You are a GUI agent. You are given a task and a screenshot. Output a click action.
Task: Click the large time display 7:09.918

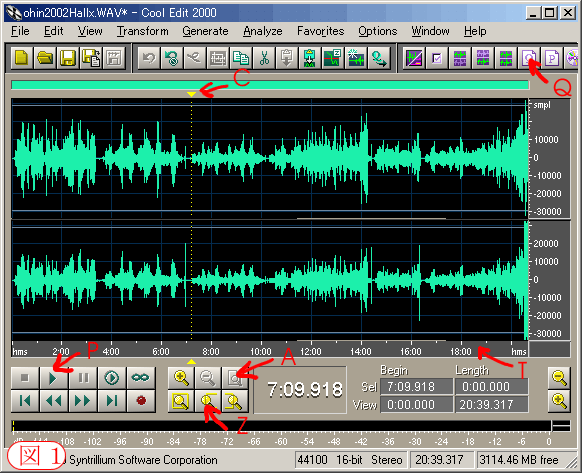pos(300,390)
